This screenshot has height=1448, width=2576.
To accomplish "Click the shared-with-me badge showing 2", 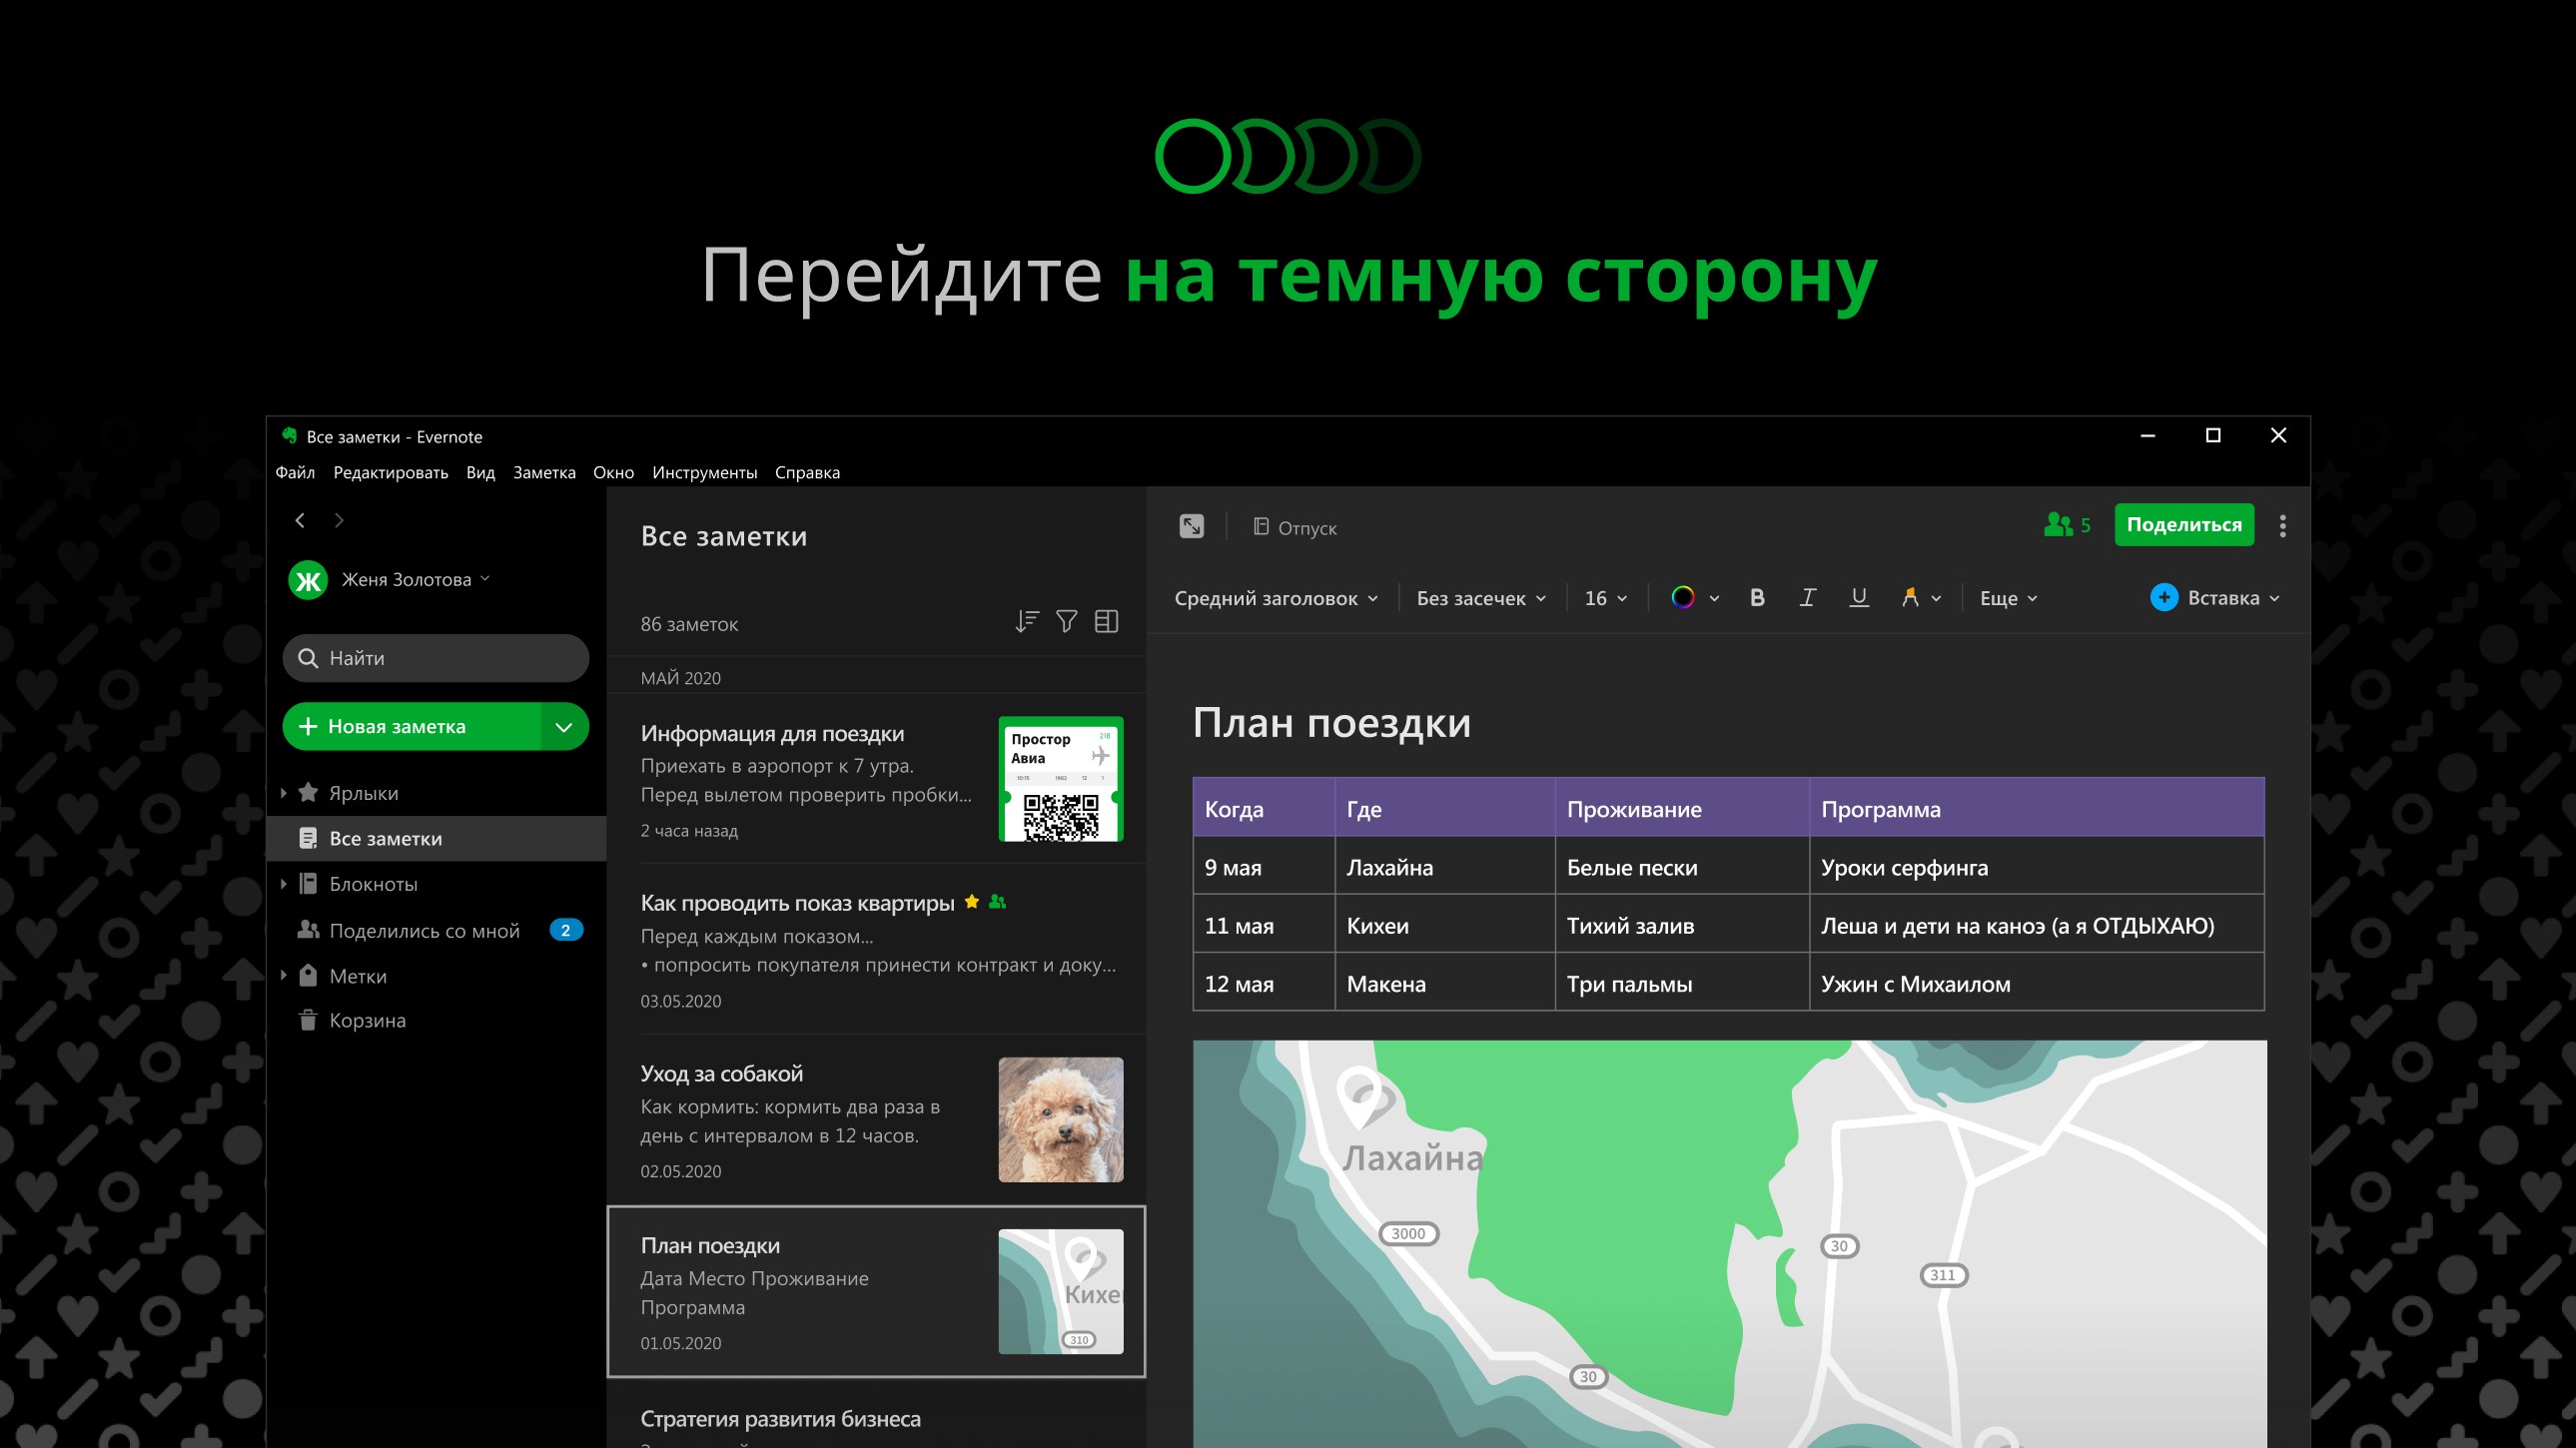I will pyautogui.click(x=566, y=930).
